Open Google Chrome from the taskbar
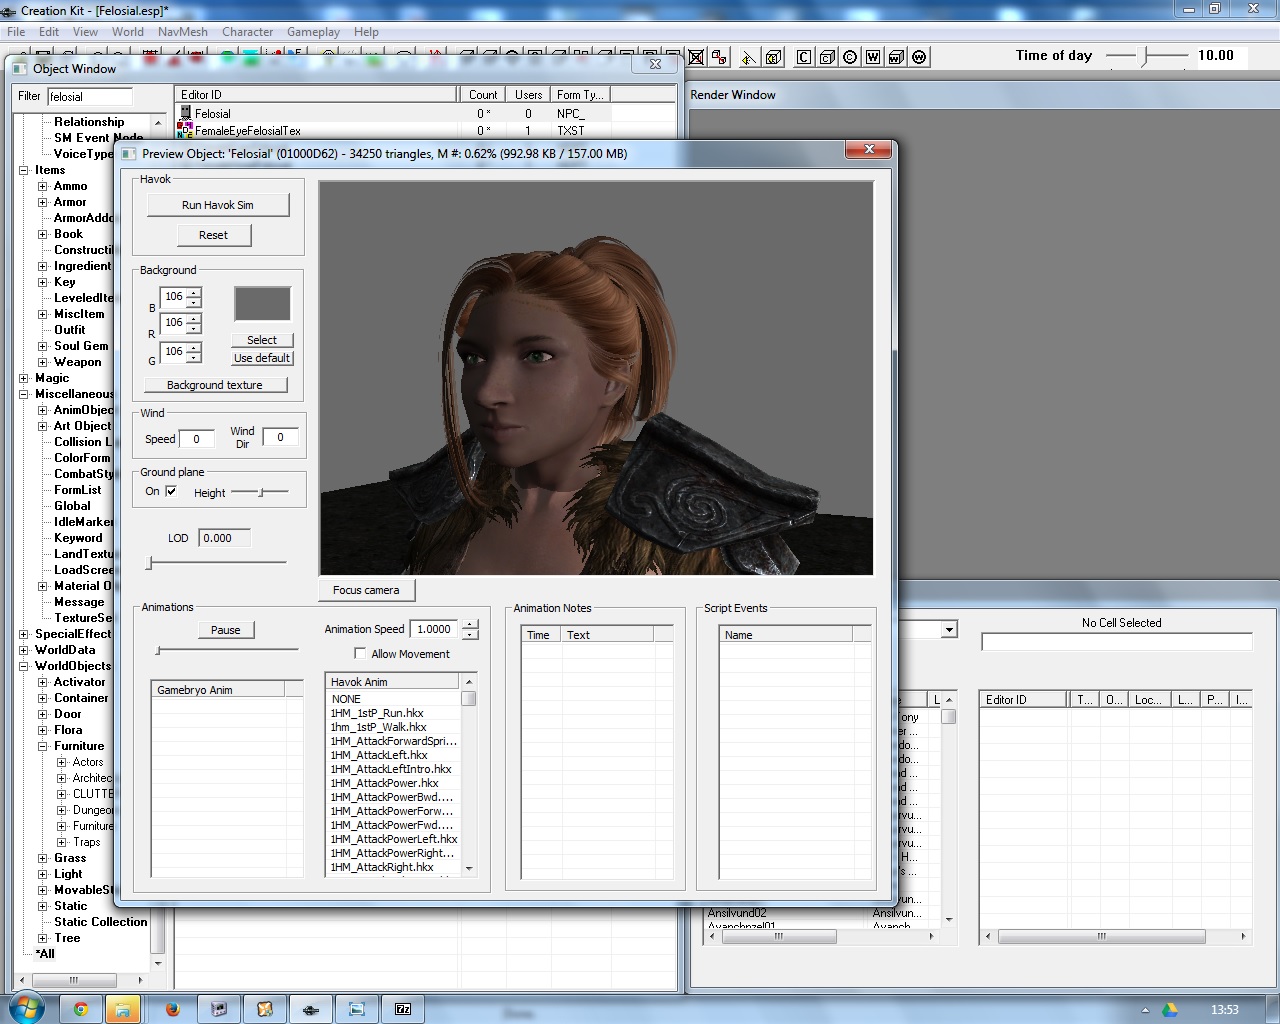This screenshot has height=1024, width=1280. pos(81,1009)
